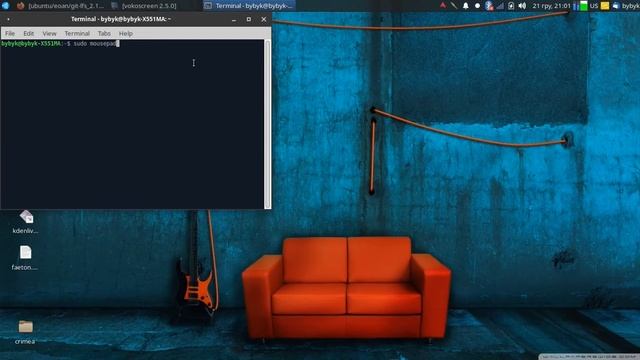
Task: Open the notifications bell in the tray
Action: point(466,6)
